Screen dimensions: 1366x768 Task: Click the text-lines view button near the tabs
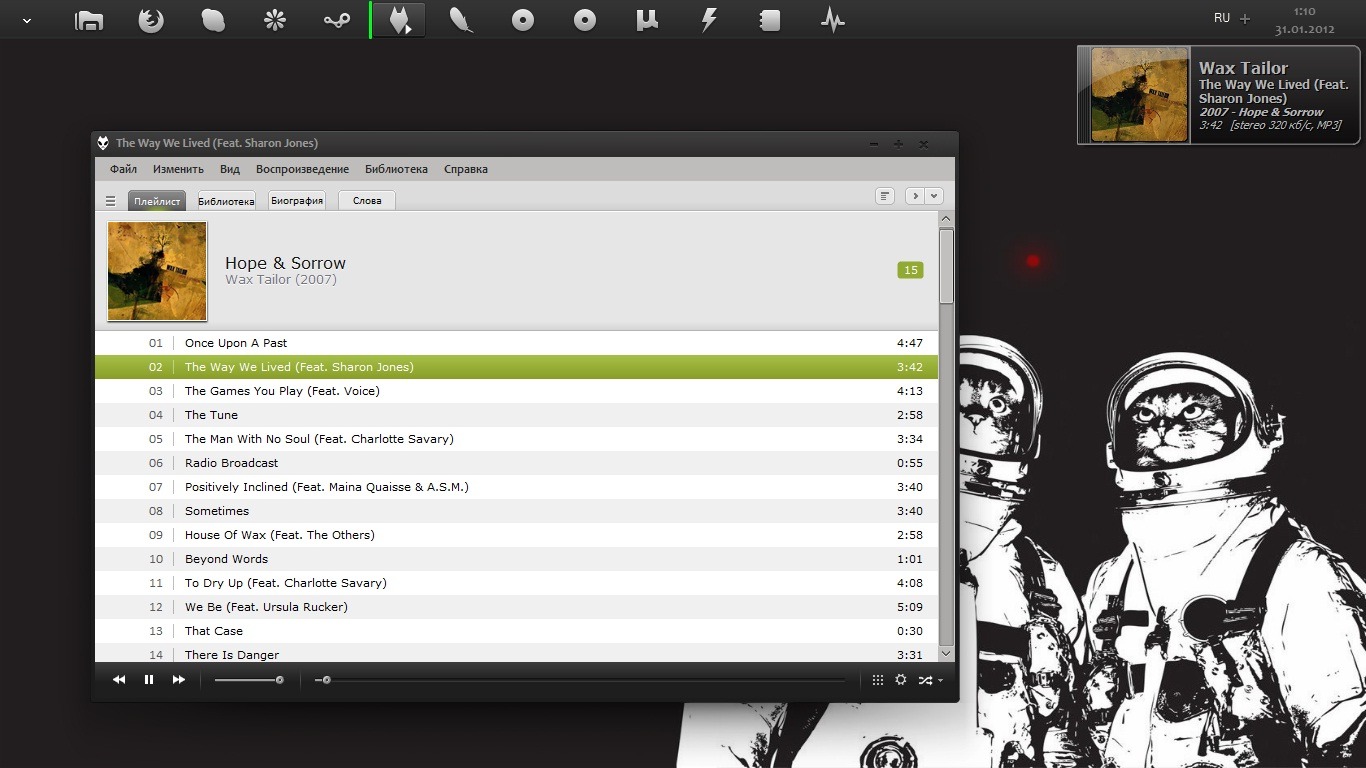[x=884, y=196]
